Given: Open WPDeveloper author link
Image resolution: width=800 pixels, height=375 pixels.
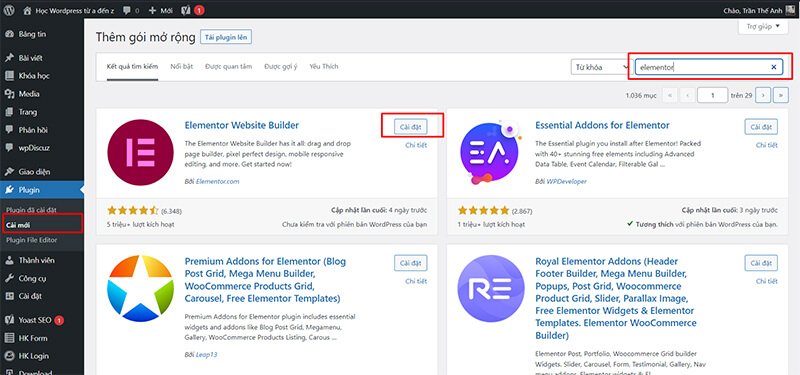Looking at the screenshot, I should (566, 181).
